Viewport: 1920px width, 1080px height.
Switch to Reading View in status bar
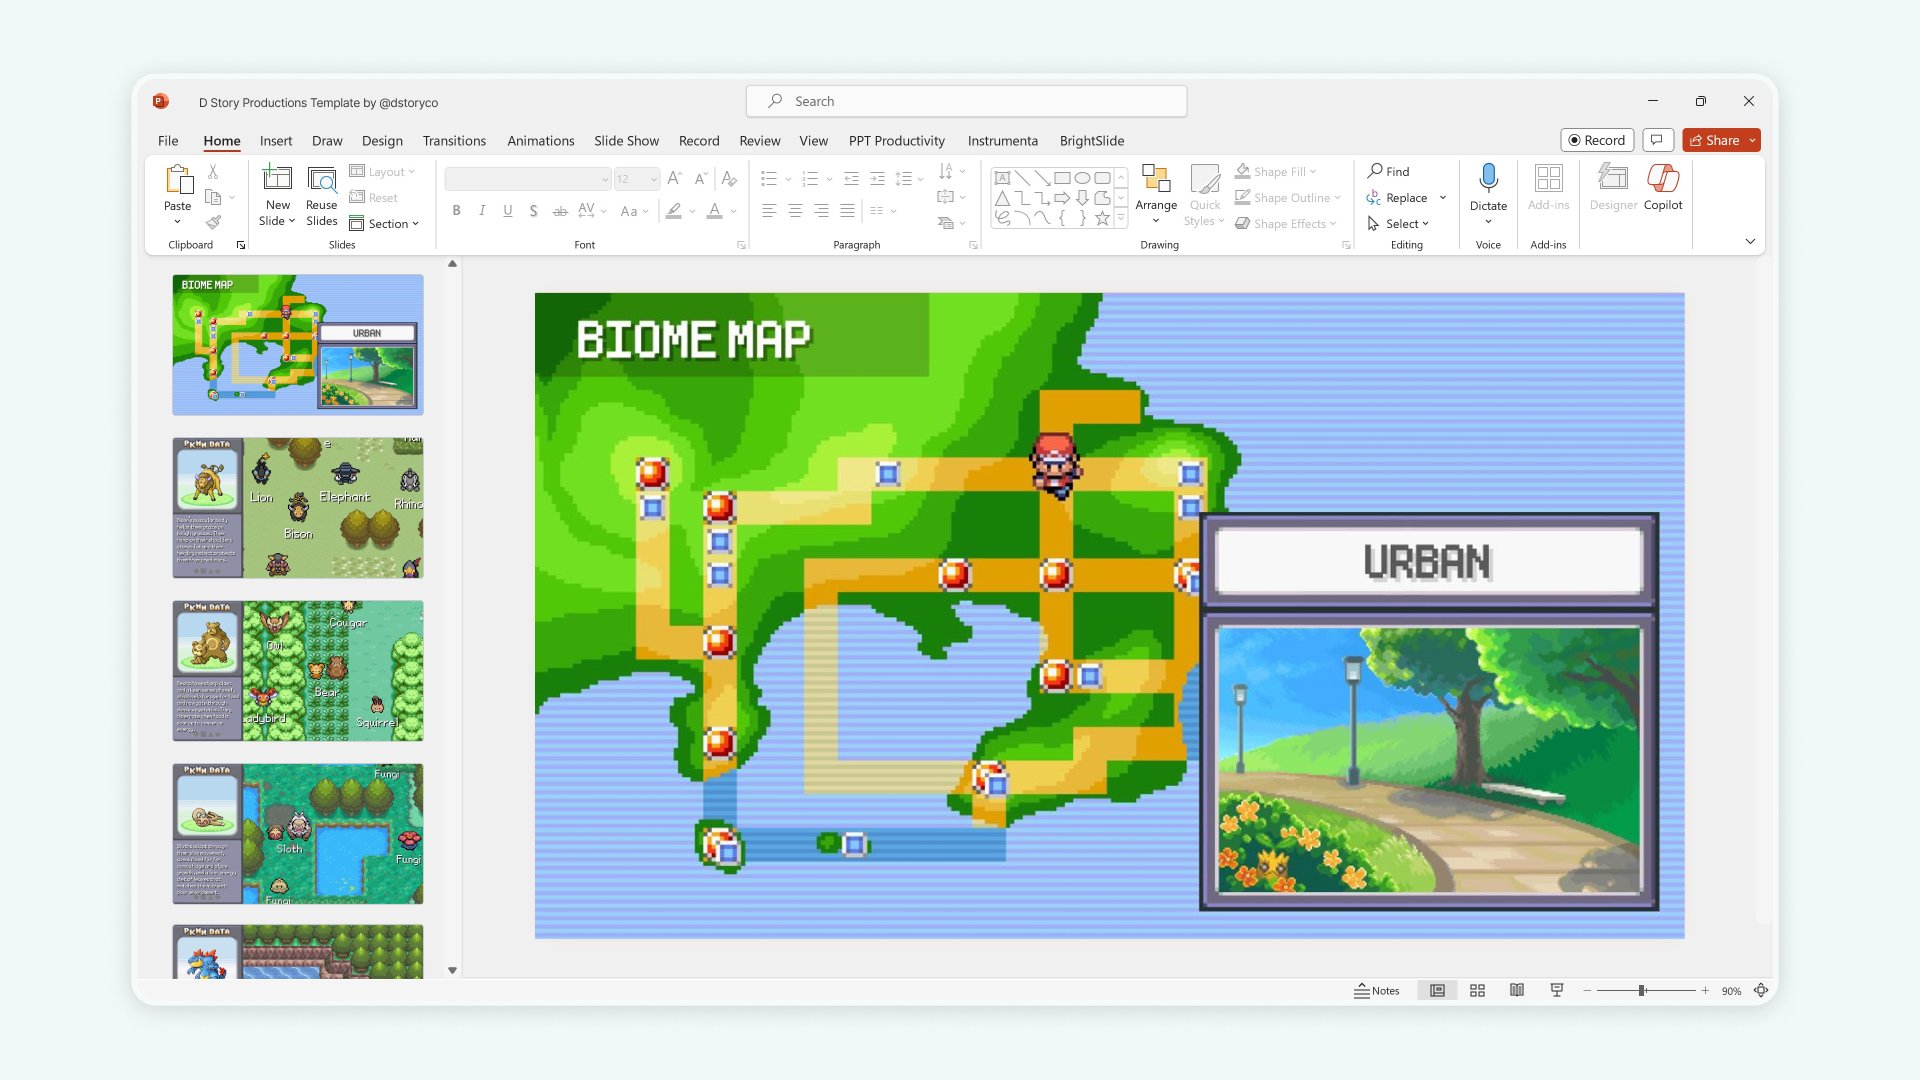tap(1517, 990)
